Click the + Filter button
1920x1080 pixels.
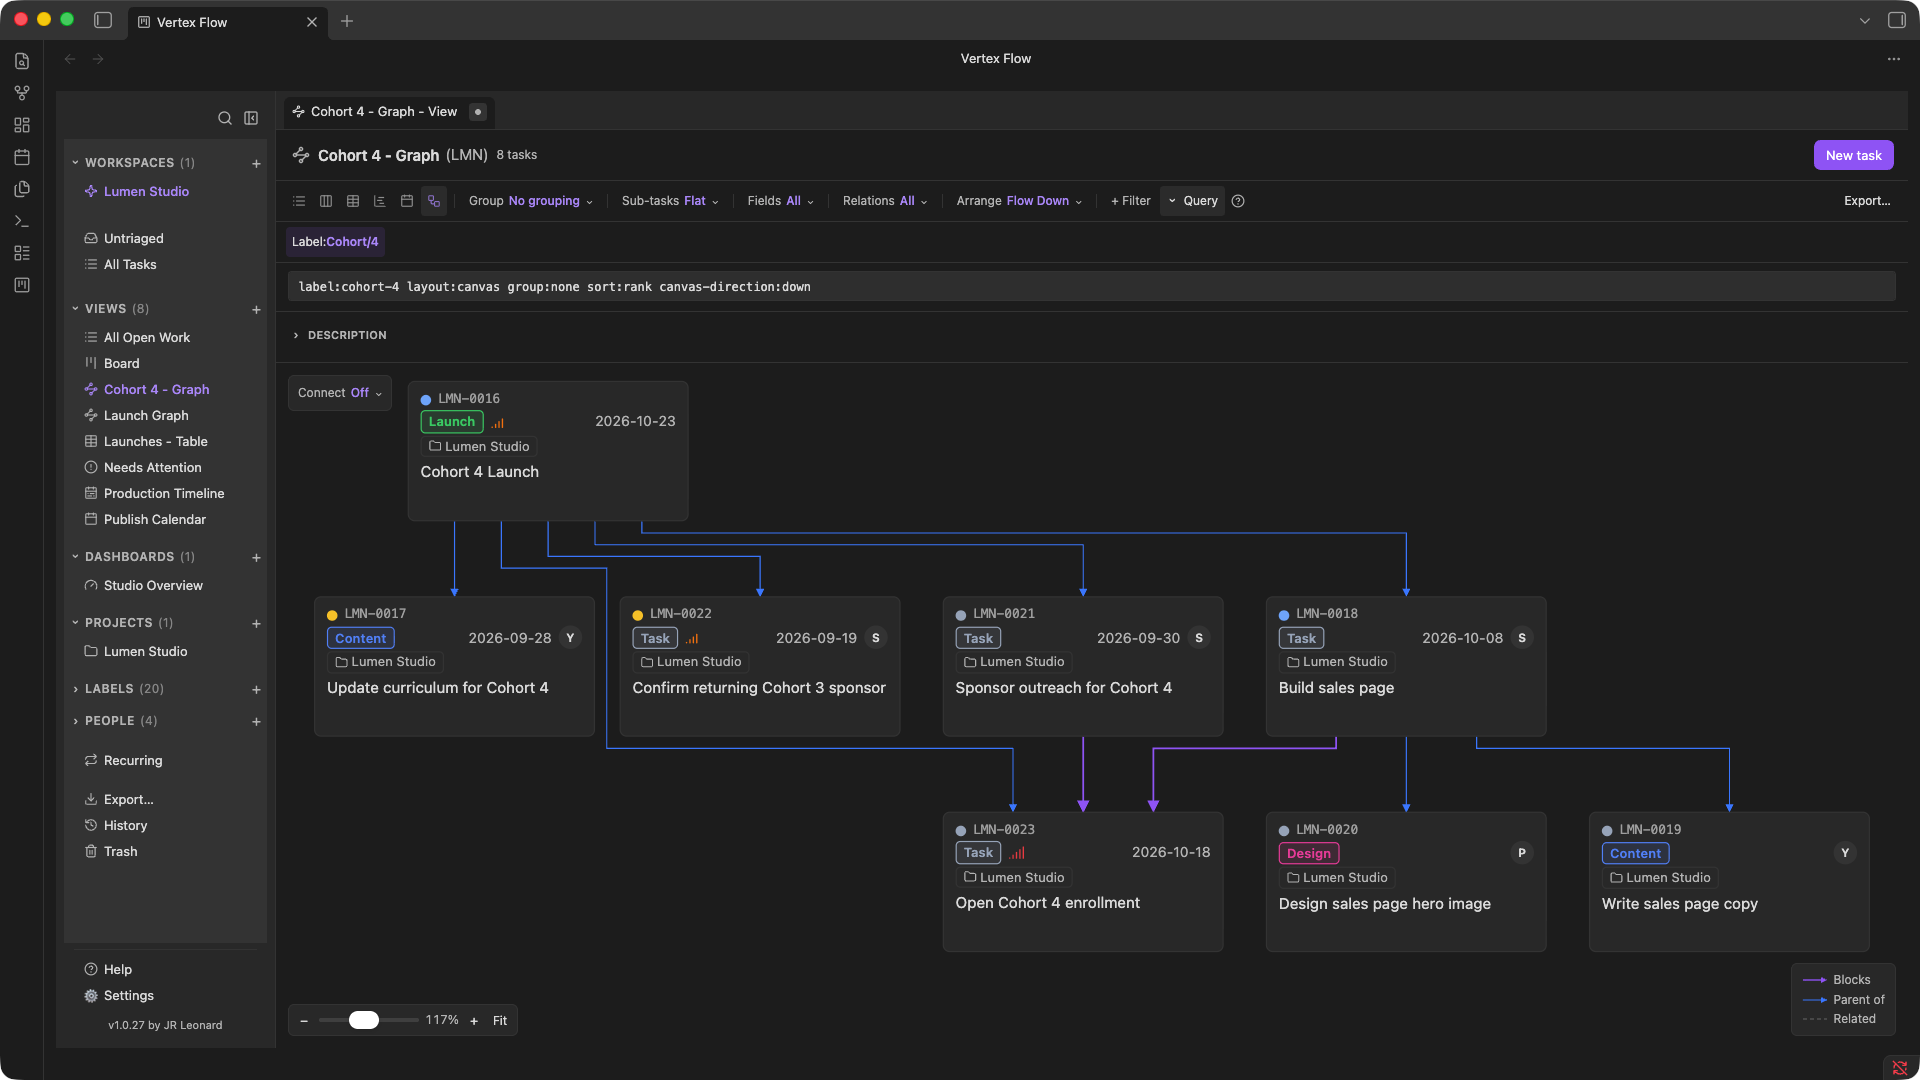1130,201
